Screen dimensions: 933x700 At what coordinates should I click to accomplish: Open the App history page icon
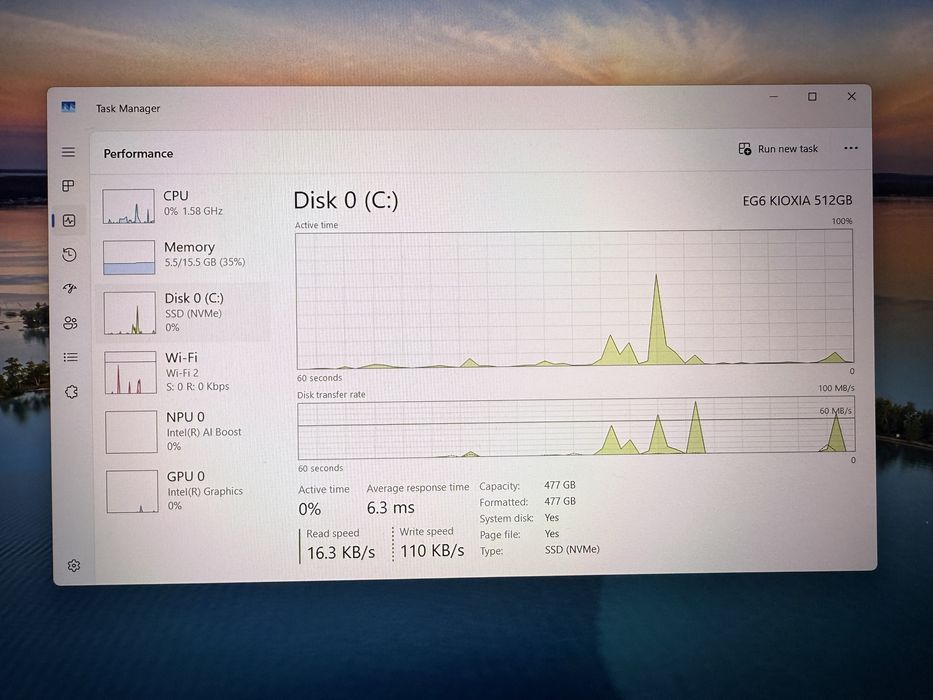[x=70, y=255]
